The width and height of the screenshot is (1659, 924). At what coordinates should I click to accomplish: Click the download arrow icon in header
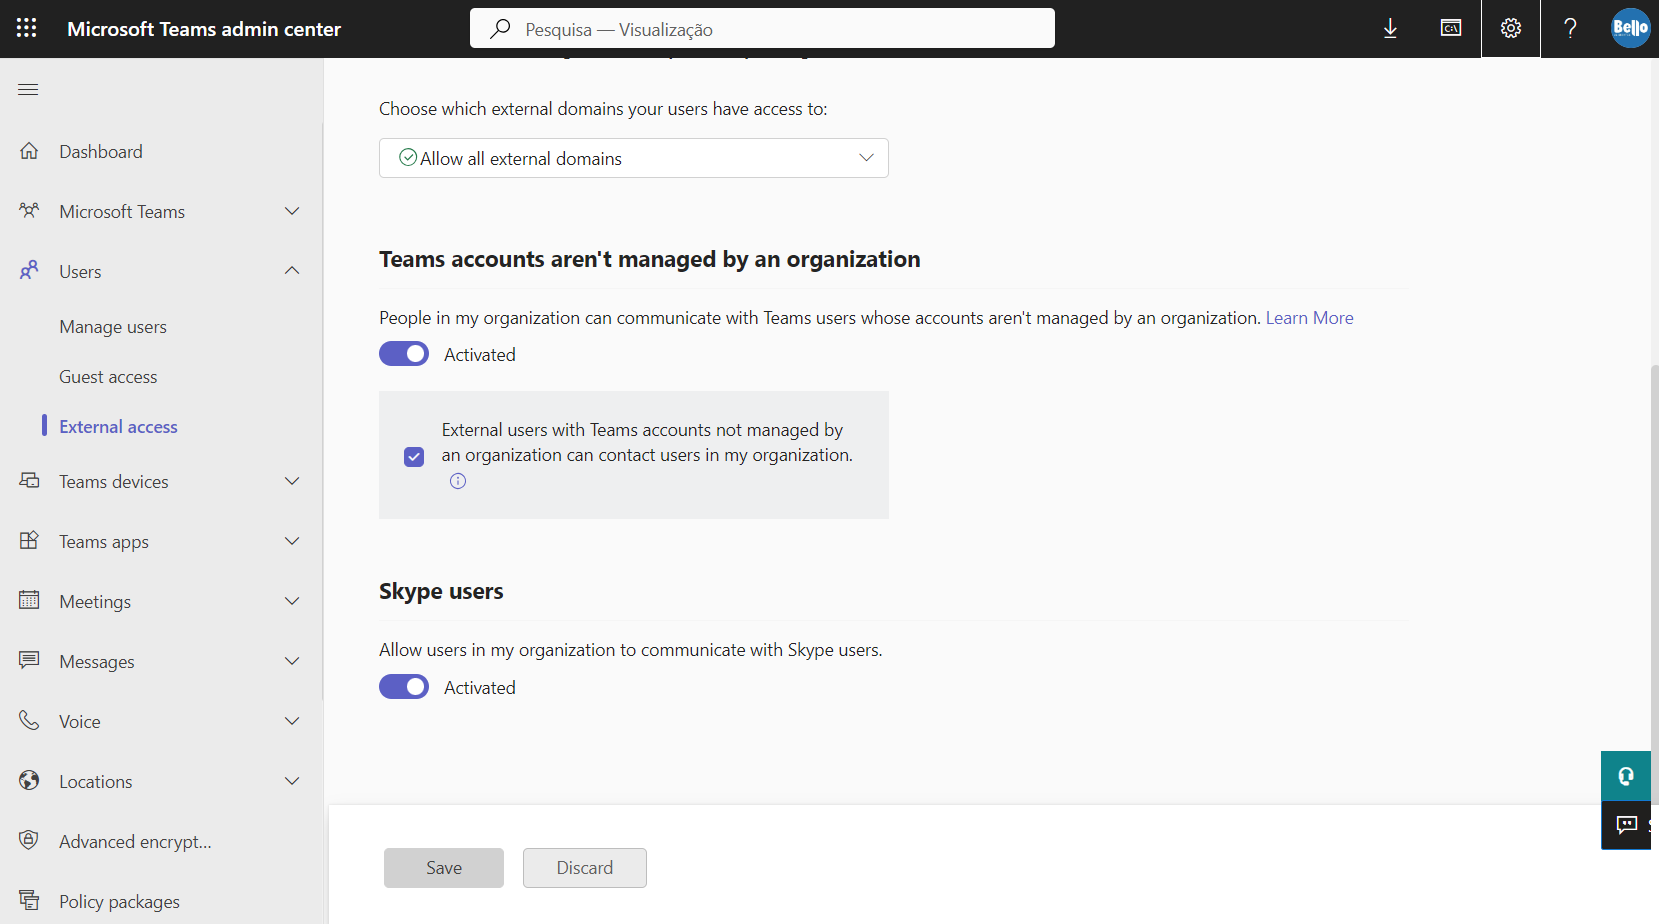1390,29
